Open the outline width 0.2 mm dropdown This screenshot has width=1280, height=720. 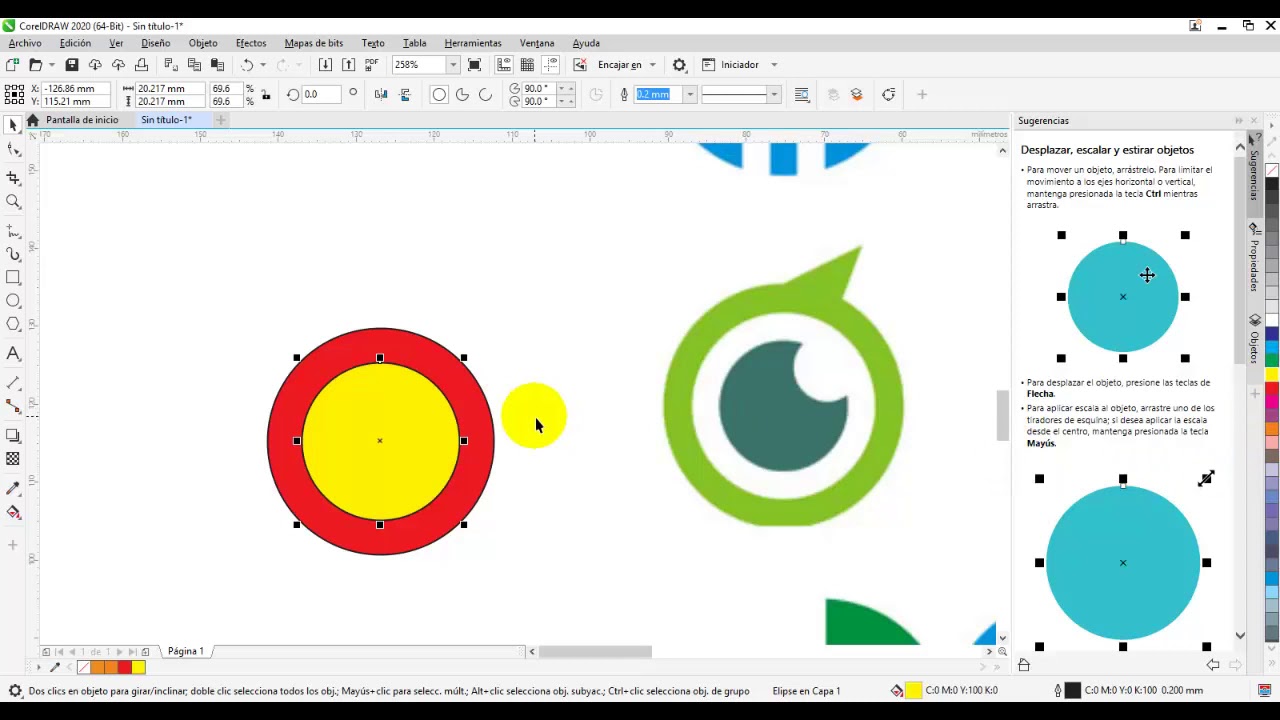[689, 95]
